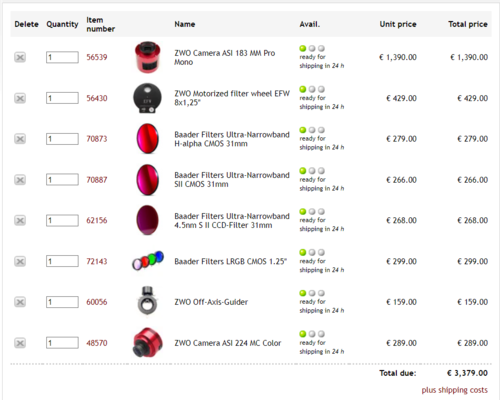Click quantity field for item 56539
The image size is (500, 400).
click(x=62, y=57)
